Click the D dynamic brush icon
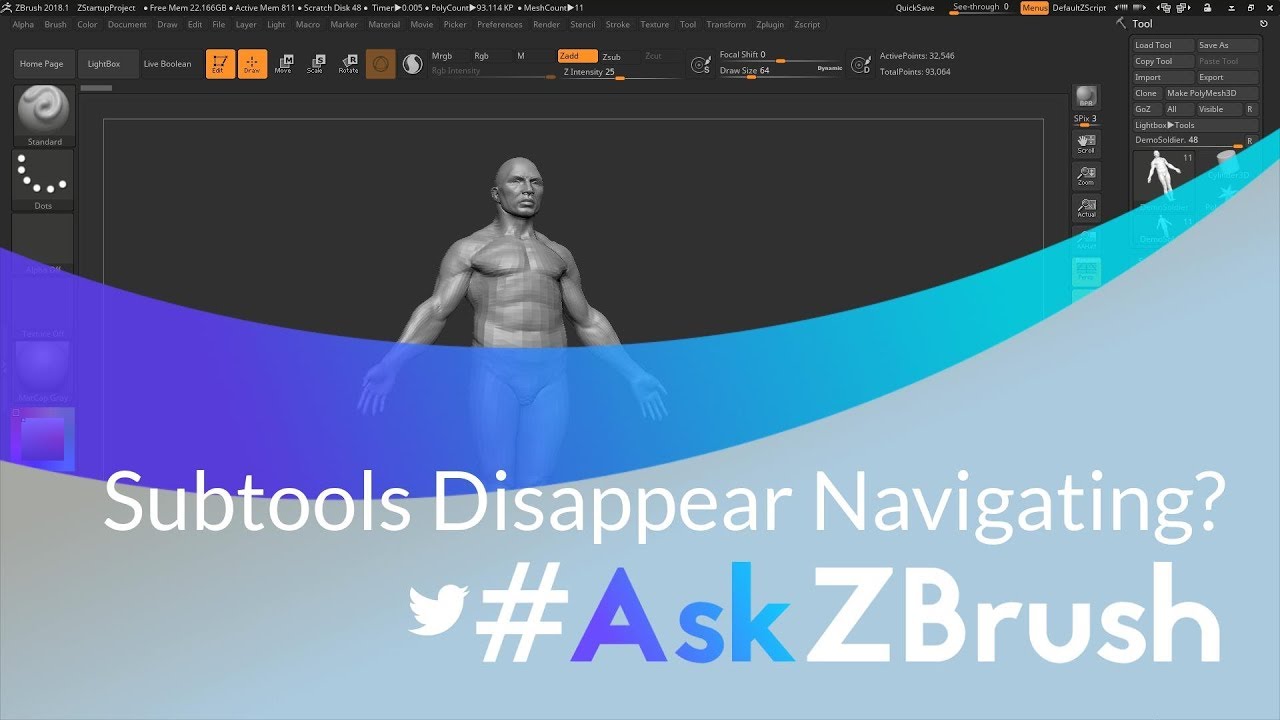Screen dimensions: 1280x720 860,65
